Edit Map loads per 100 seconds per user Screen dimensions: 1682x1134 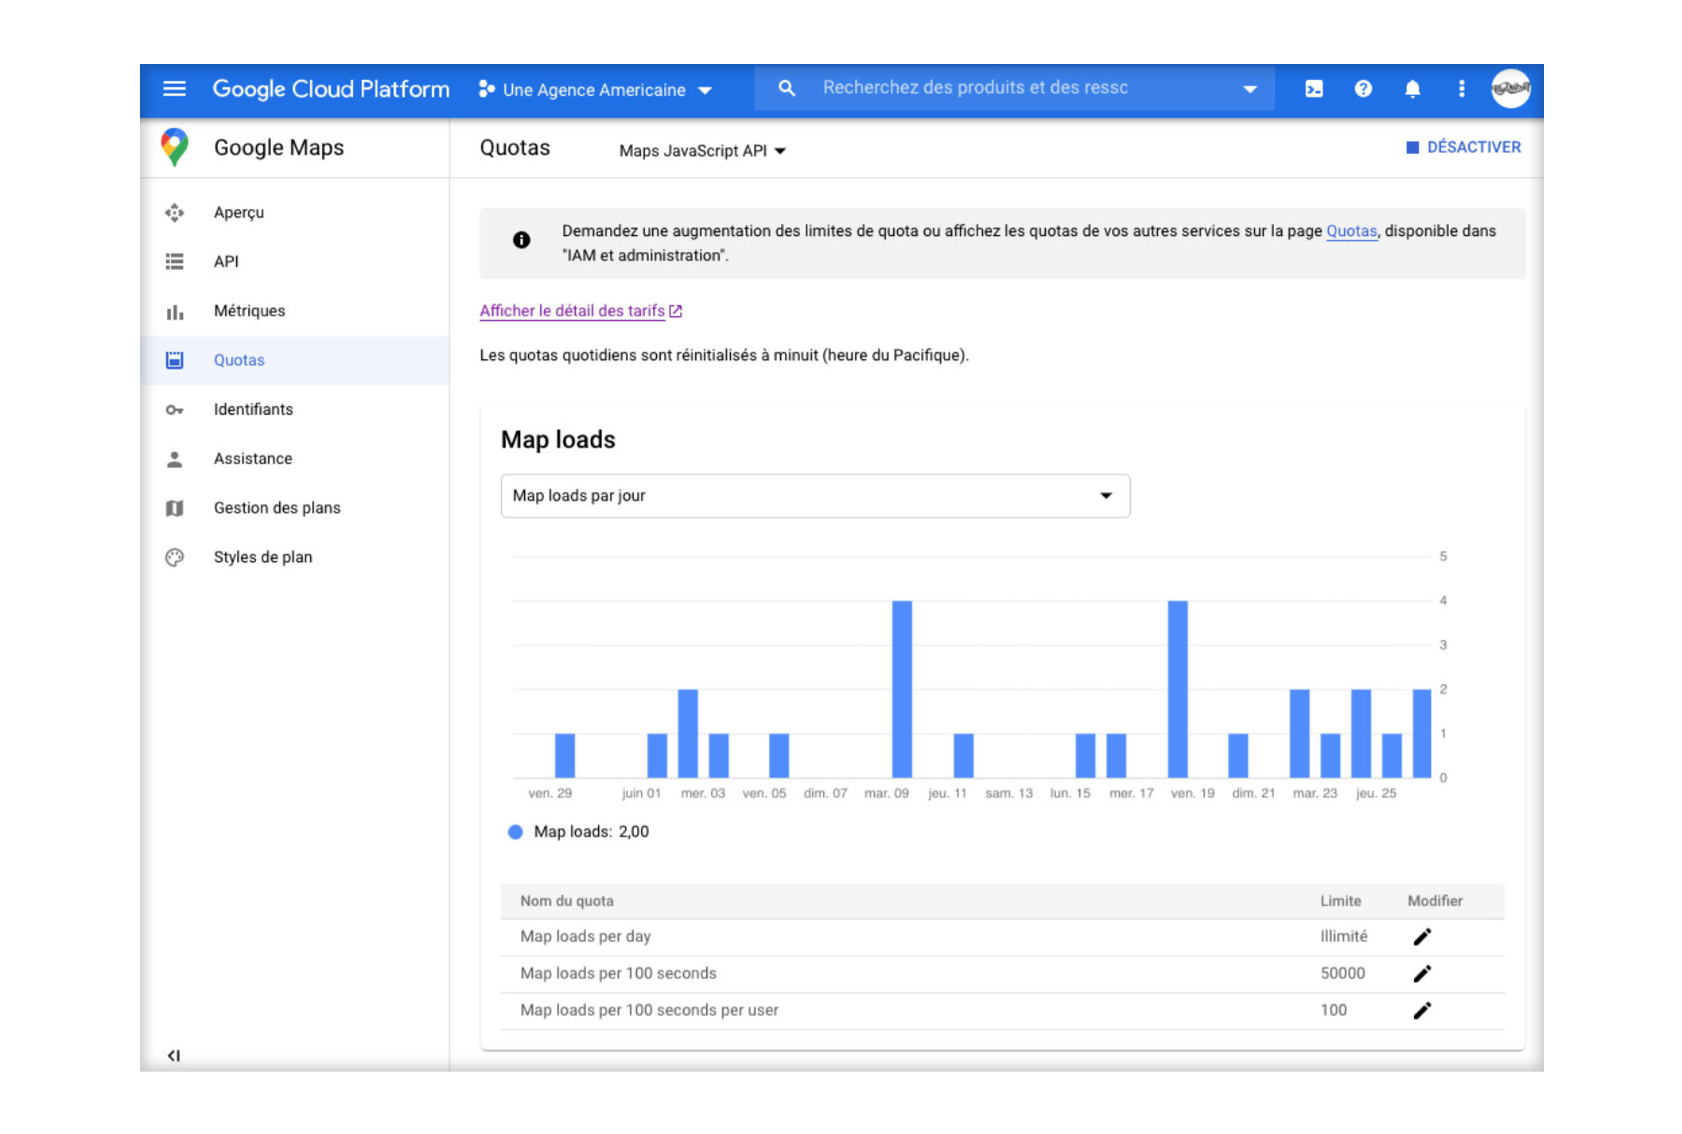1422,1011
